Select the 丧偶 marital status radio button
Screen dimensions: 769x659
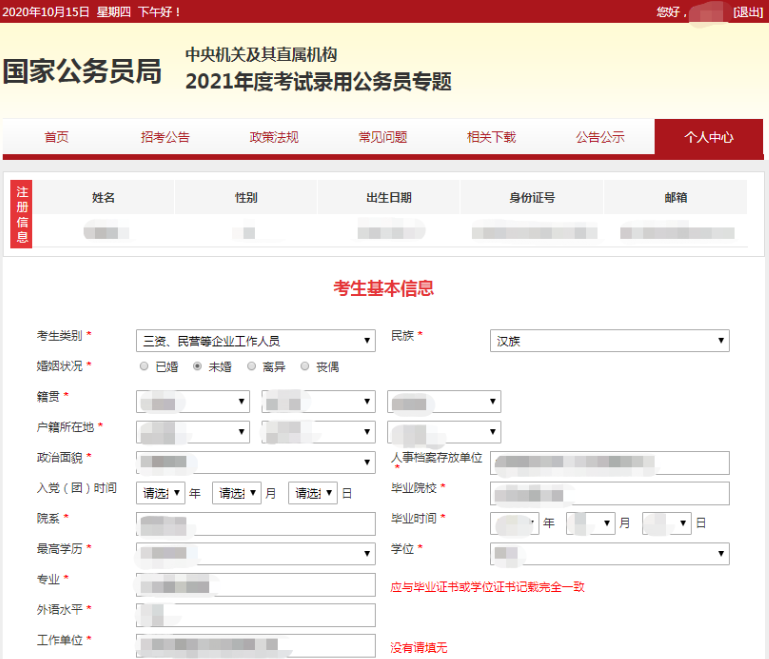(x=305, y=366)
